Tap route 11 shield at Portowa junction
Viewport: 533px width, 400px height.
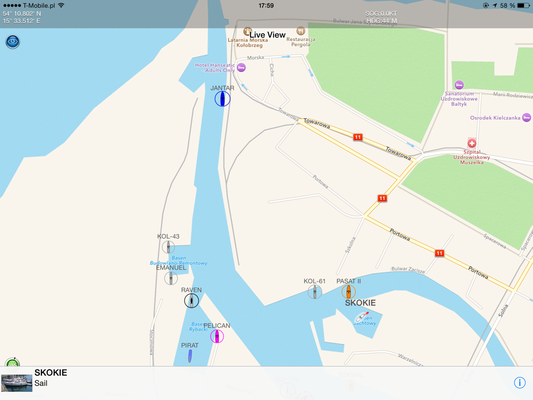pos(382,198)
